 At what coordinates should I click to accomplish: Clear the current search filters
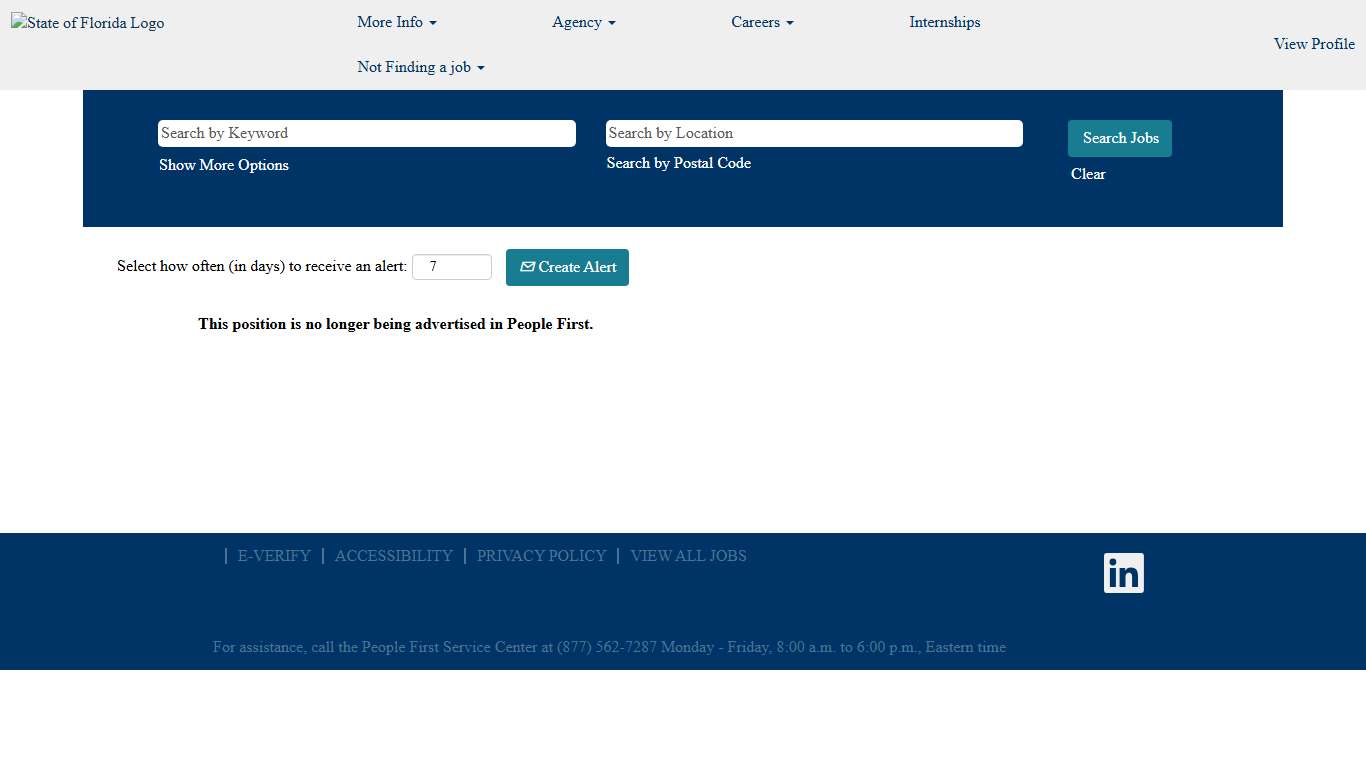[1088, 173]
